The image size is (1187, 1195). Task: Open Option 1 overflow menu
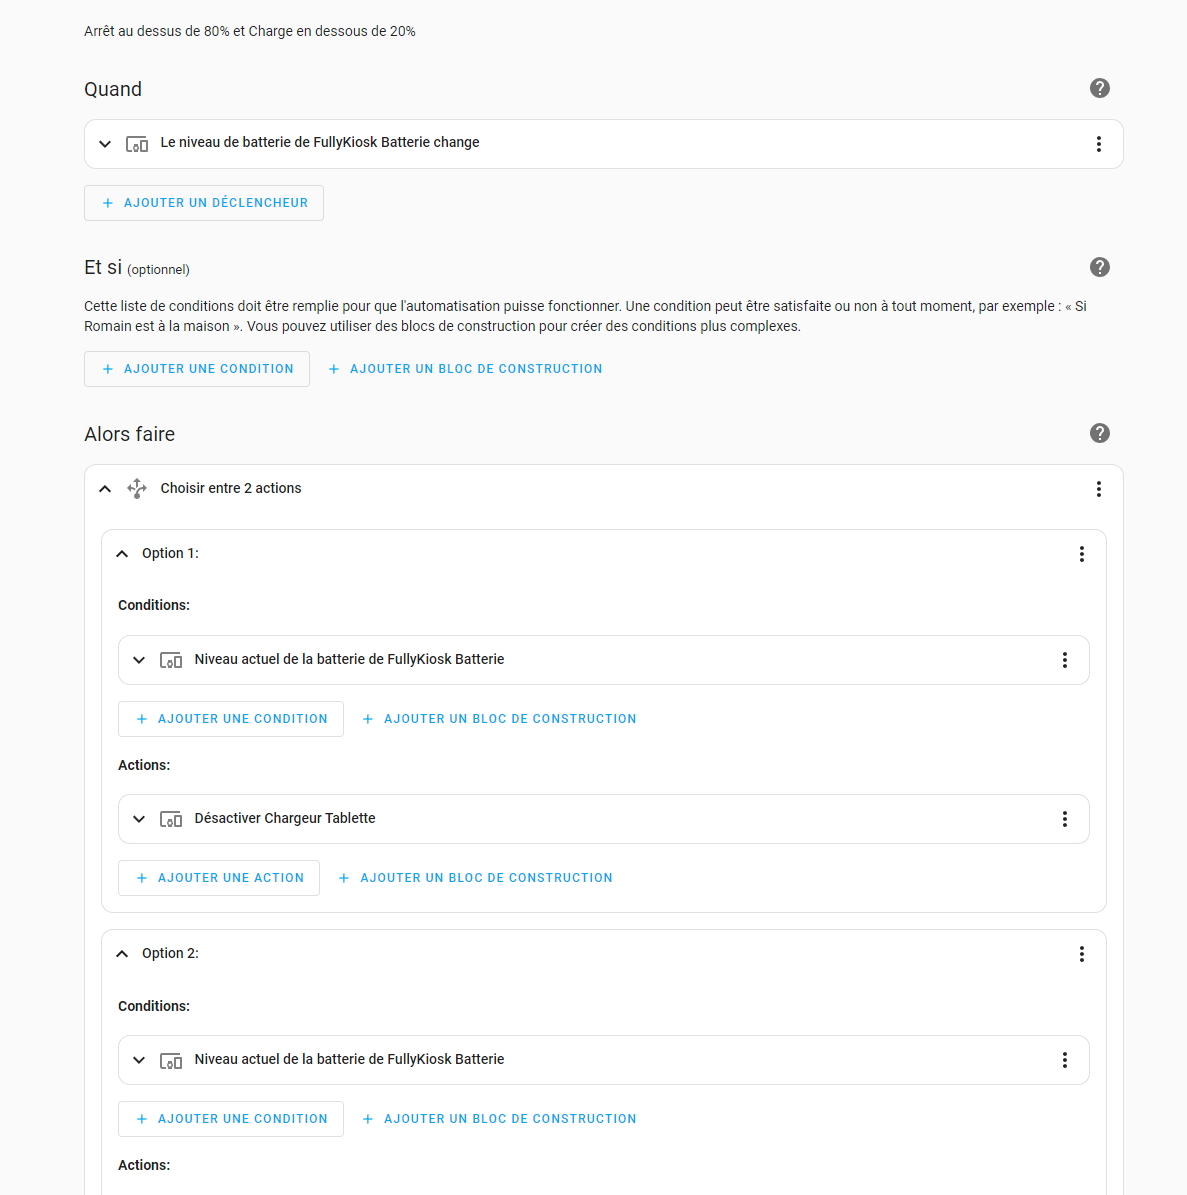(x=1081, y=554)
